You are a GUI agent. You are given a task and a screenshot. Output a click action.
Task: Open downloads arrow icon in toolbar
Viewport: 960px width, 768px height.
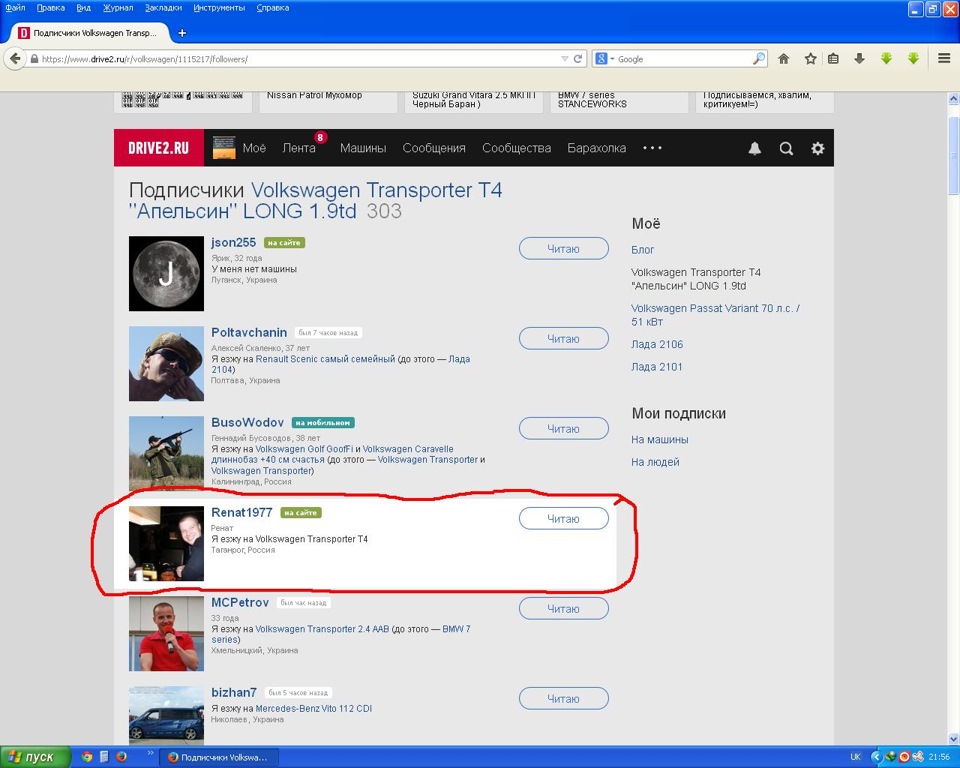pos(860,59)
